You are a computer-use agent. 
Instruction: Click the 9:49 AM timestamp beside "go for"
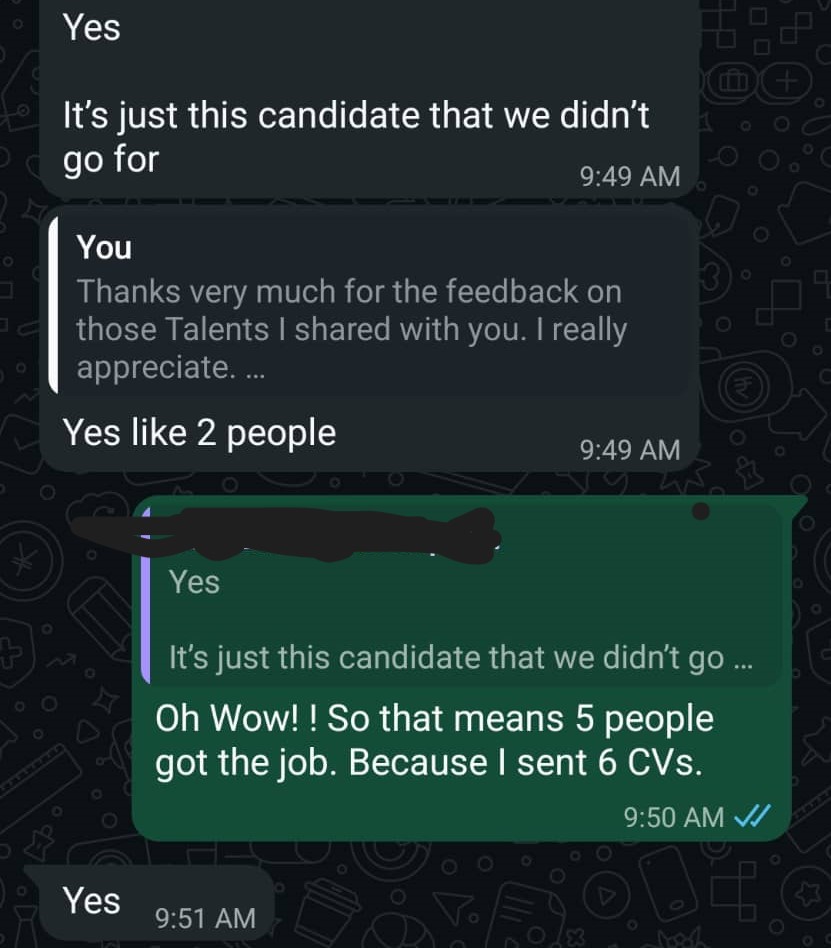point(630,176)
